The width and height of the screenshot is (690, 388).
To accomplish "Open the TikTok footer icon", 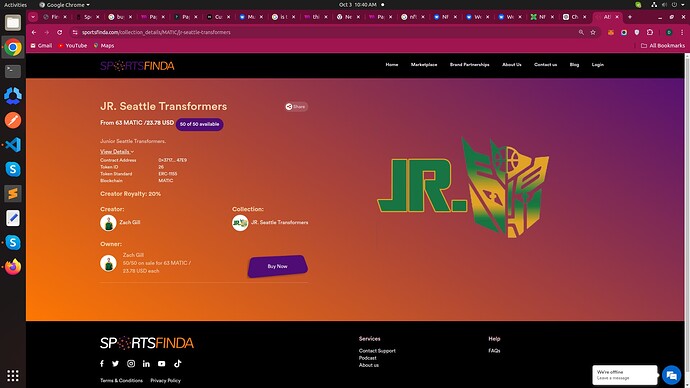I will [x=177, y=364].
